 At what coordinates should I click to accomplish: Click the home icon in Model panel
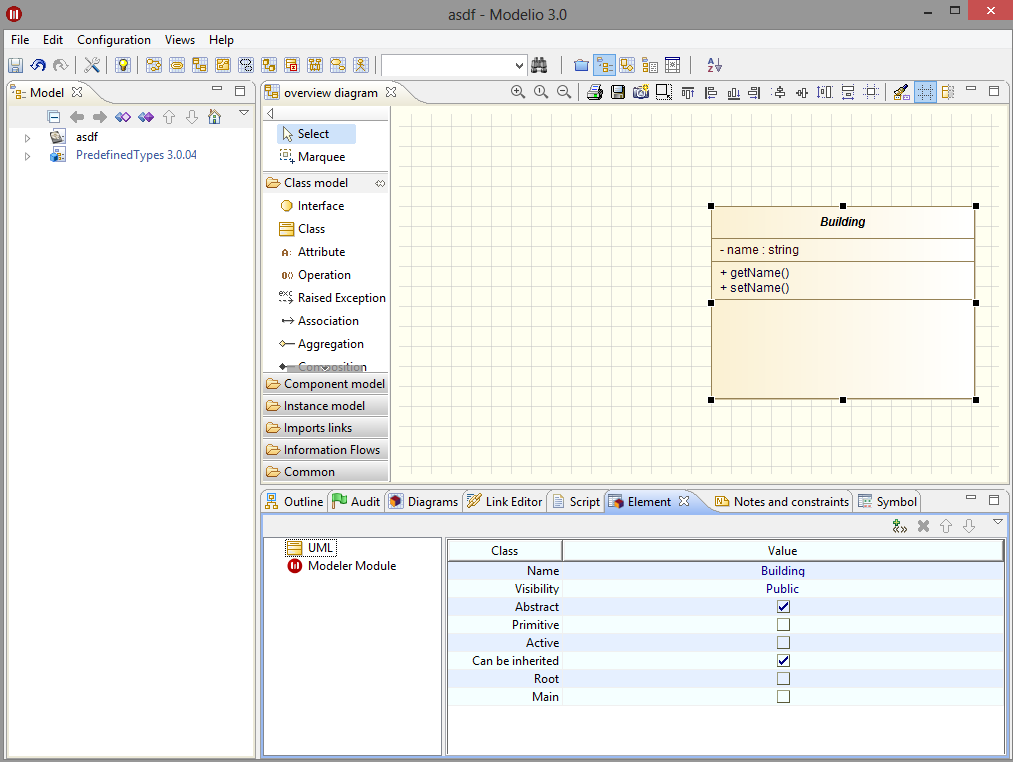point(214,117)
